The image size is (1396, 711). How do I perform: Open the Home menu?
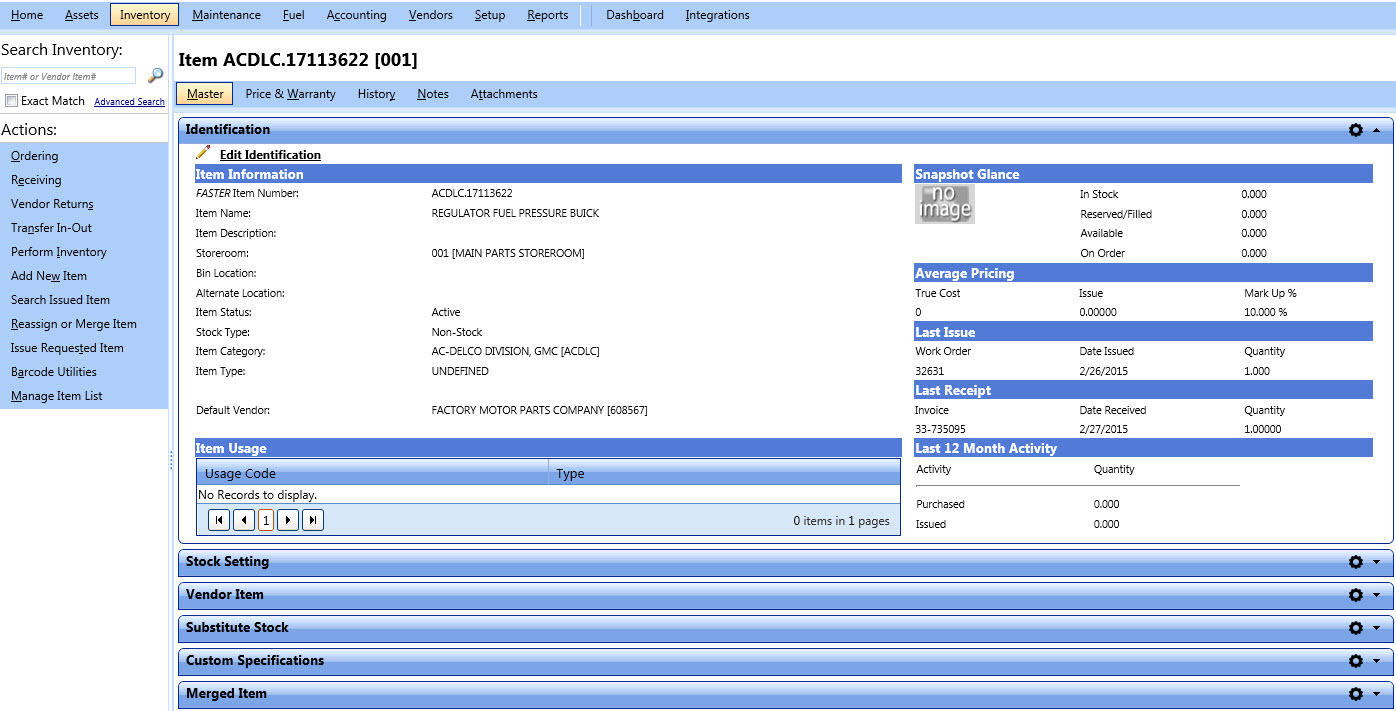click(27, 15)
